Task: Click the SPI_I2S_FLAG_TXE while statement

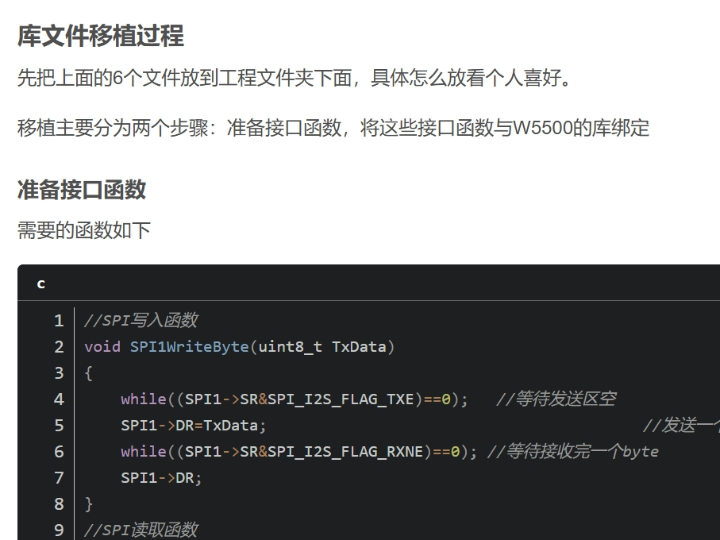Action: pyautogui.click(x=294, y=399)
